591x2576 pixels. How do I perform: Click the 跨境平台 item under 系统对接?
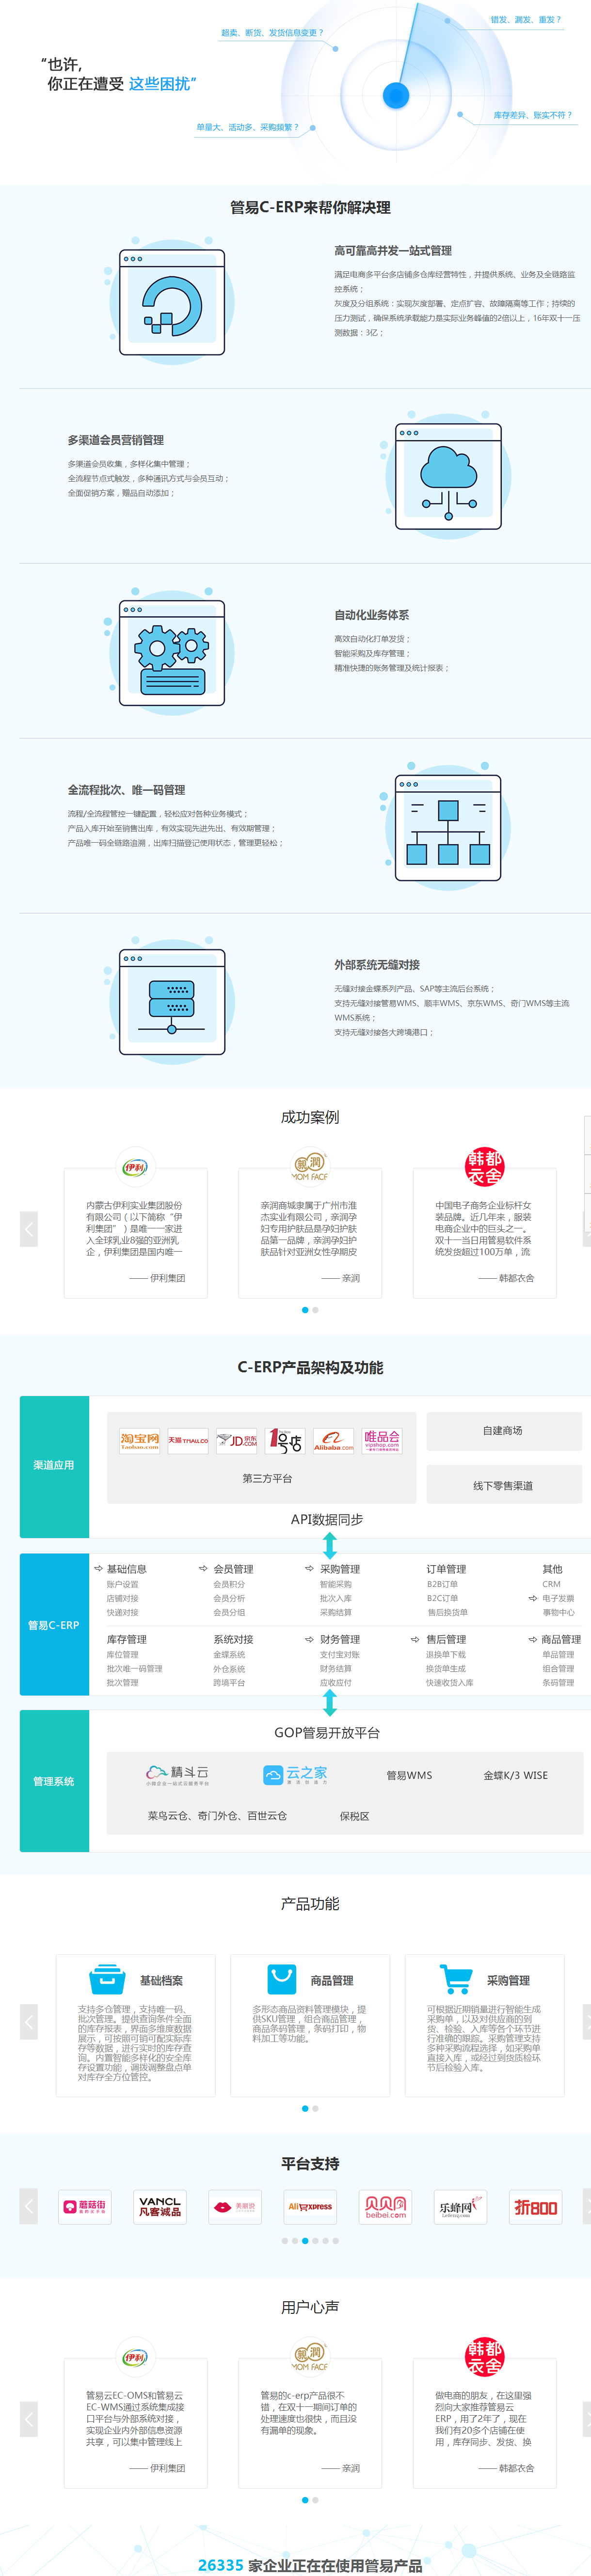pos(229,1683)
